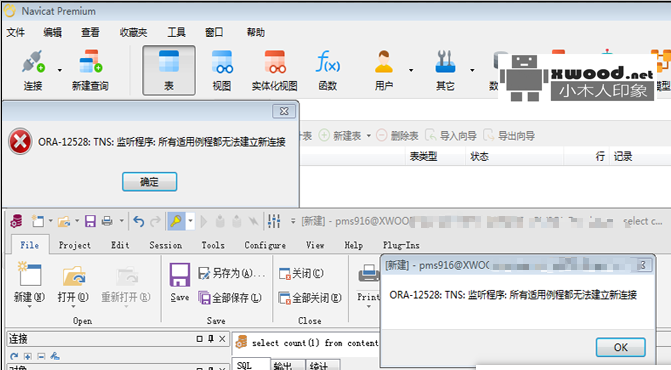The width and height of the screenshot is (671, 370).
Task: Click quick-access New window icon
Action: pos(38,221)
